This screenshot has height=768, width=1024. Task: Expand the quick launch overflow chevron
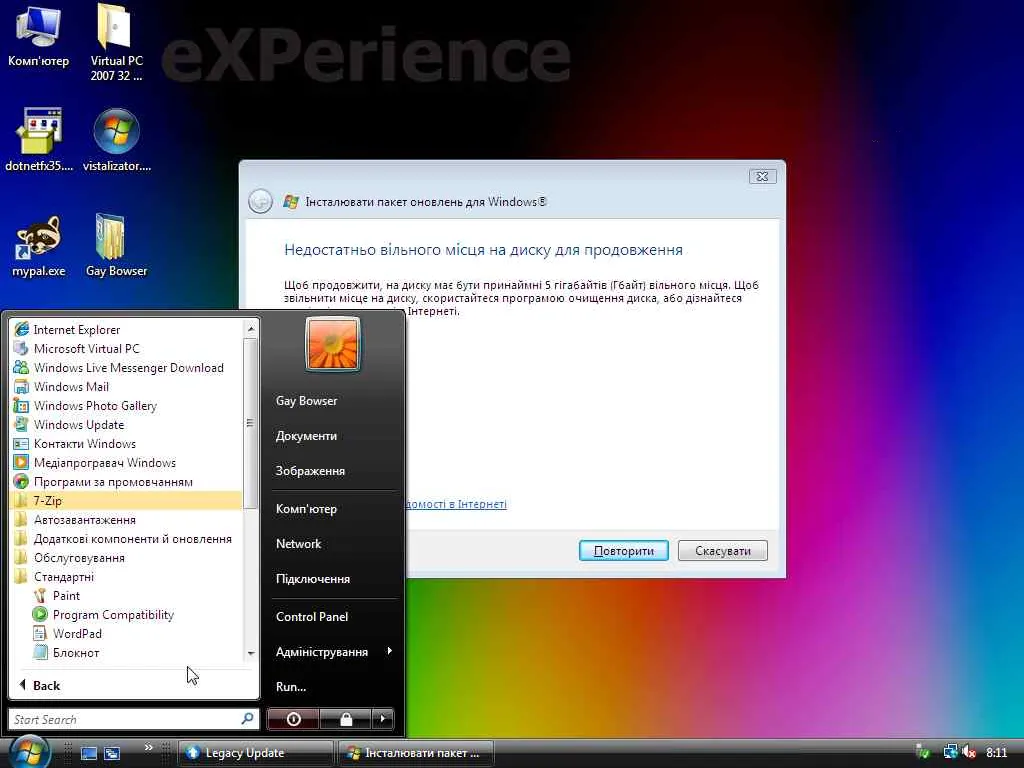(148, 747)
